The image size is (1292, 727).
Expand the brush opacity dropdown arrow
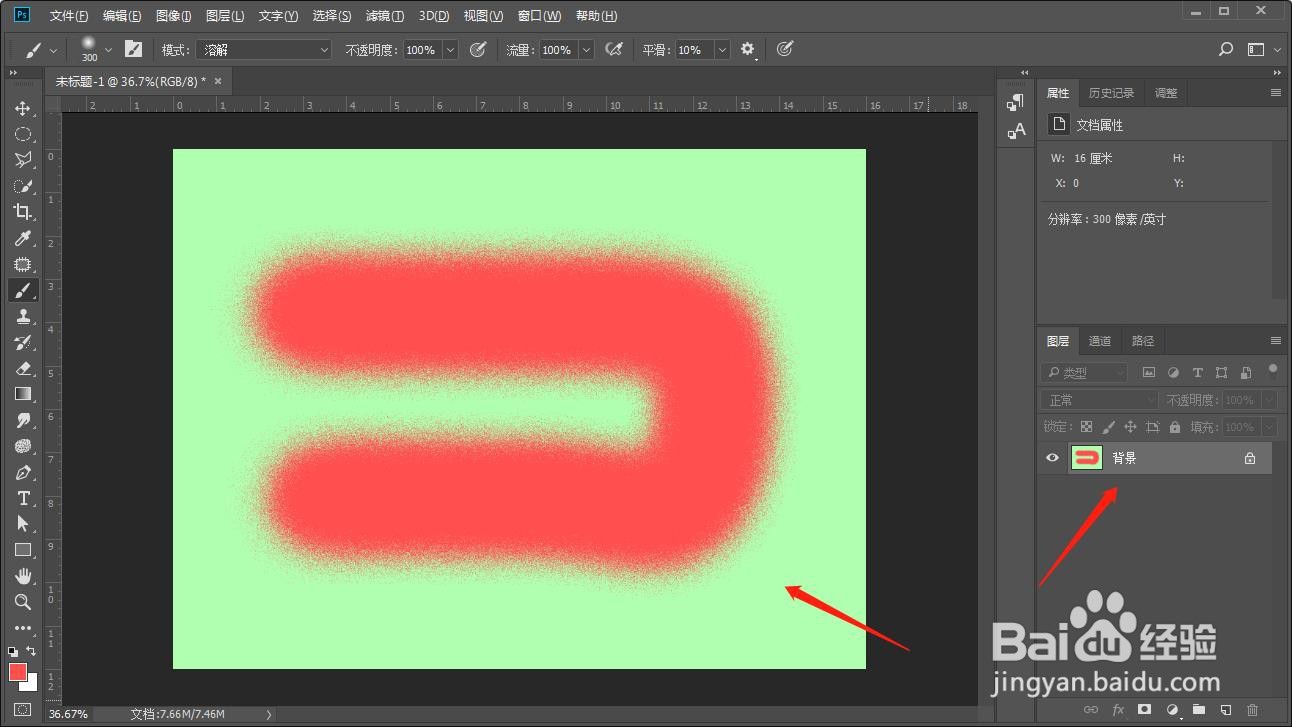coord(450,49)
